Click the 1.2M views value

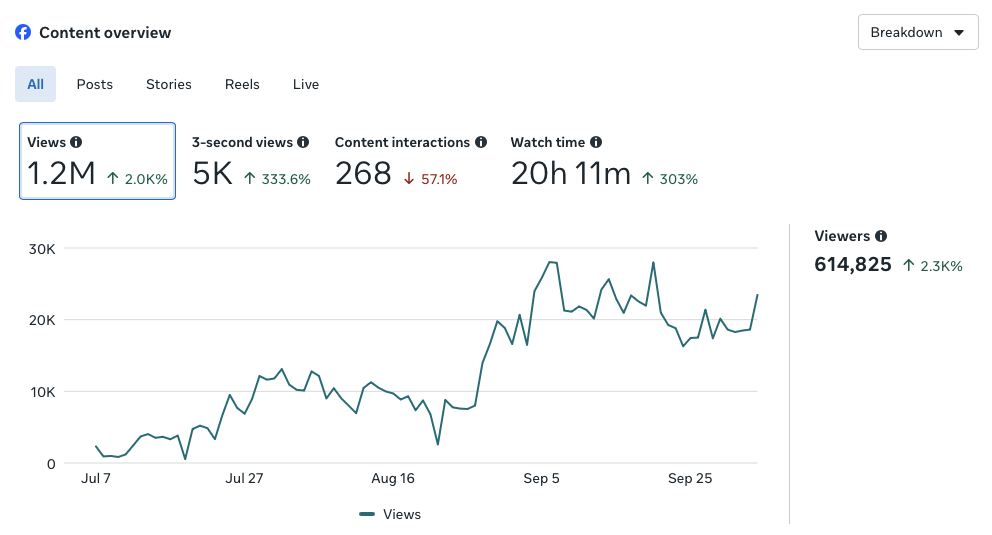point(61,173)
